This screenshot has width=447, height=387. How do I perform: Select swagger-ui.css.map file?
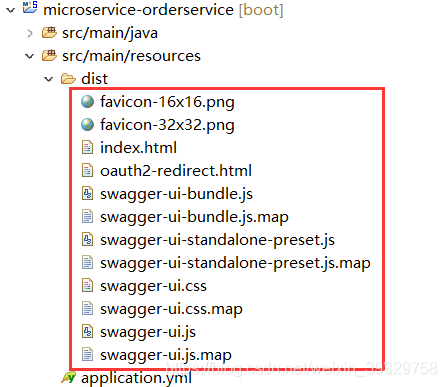click(x=171, y=309)
